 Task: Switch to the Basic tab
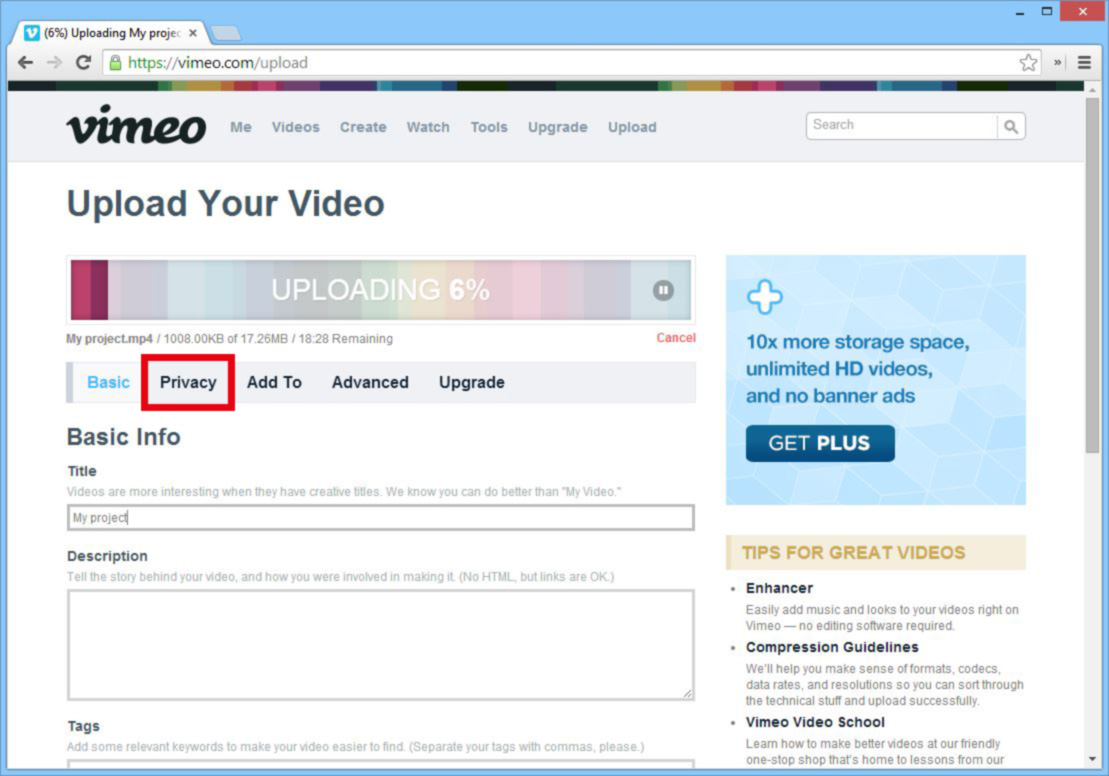108,382
